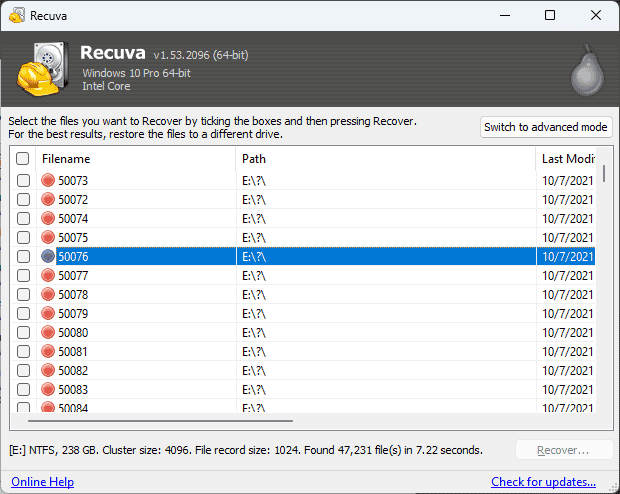The image size is (620, 494).
Task: Open the Check for updates link
Action: (x=543, y=482)
